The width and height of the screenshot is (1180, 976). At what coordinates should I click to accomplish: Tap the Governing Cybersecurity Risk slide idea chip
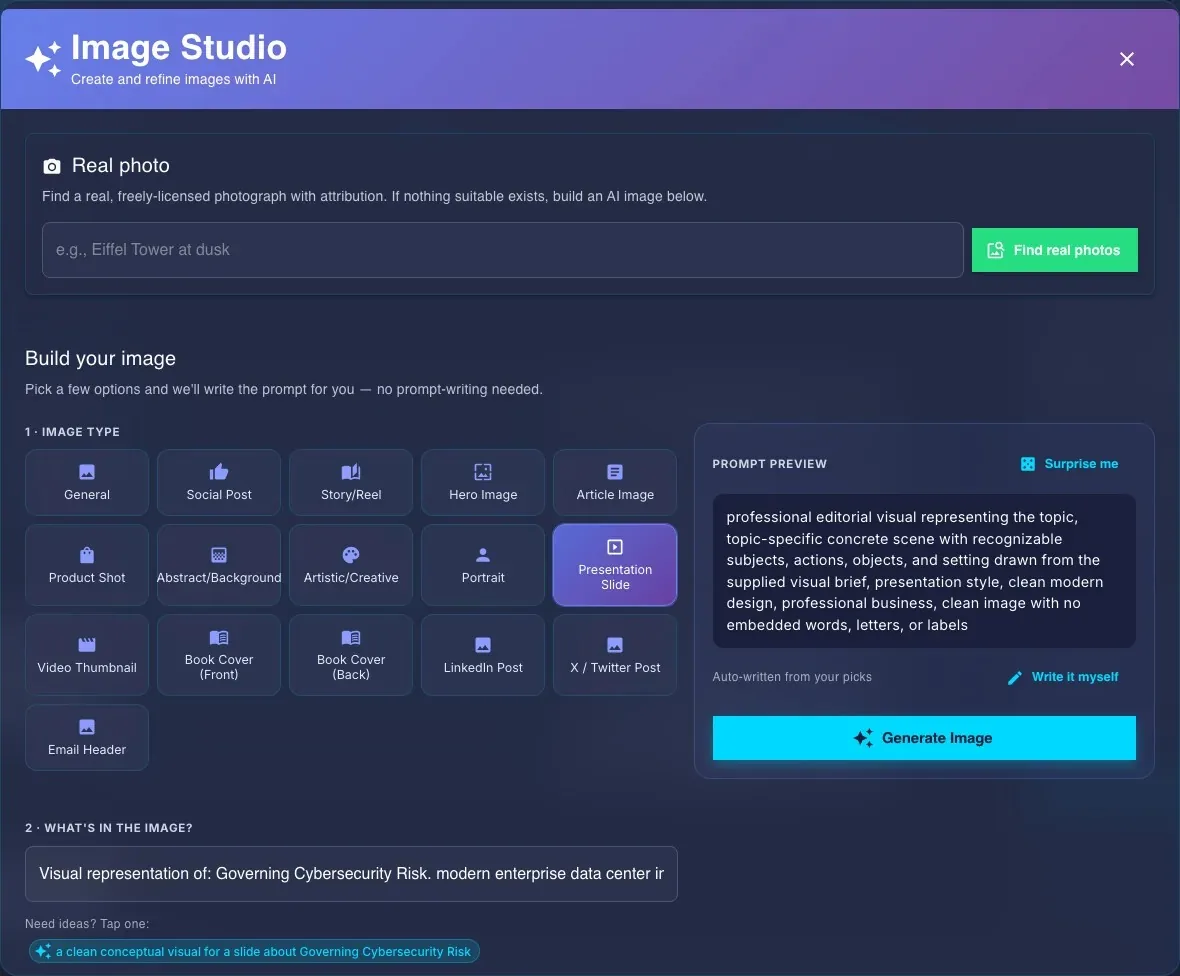pos(254,951)
